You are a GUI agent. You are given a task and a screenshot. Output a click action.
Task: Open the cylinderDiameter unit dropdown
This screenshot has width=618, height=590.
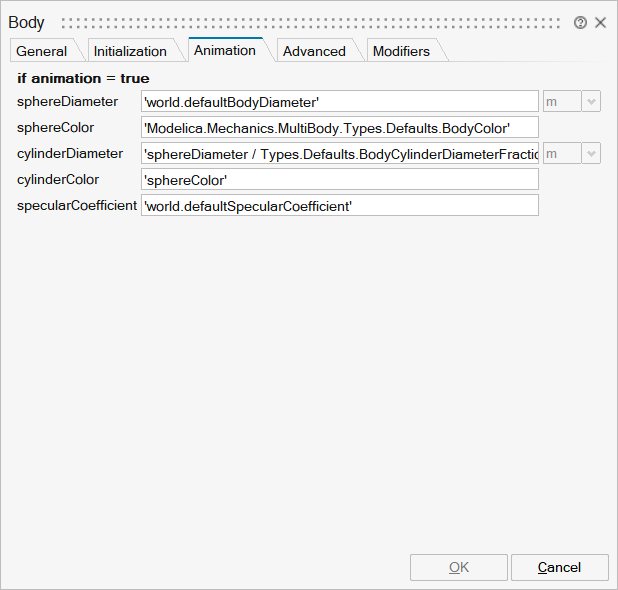coord(590,153)
